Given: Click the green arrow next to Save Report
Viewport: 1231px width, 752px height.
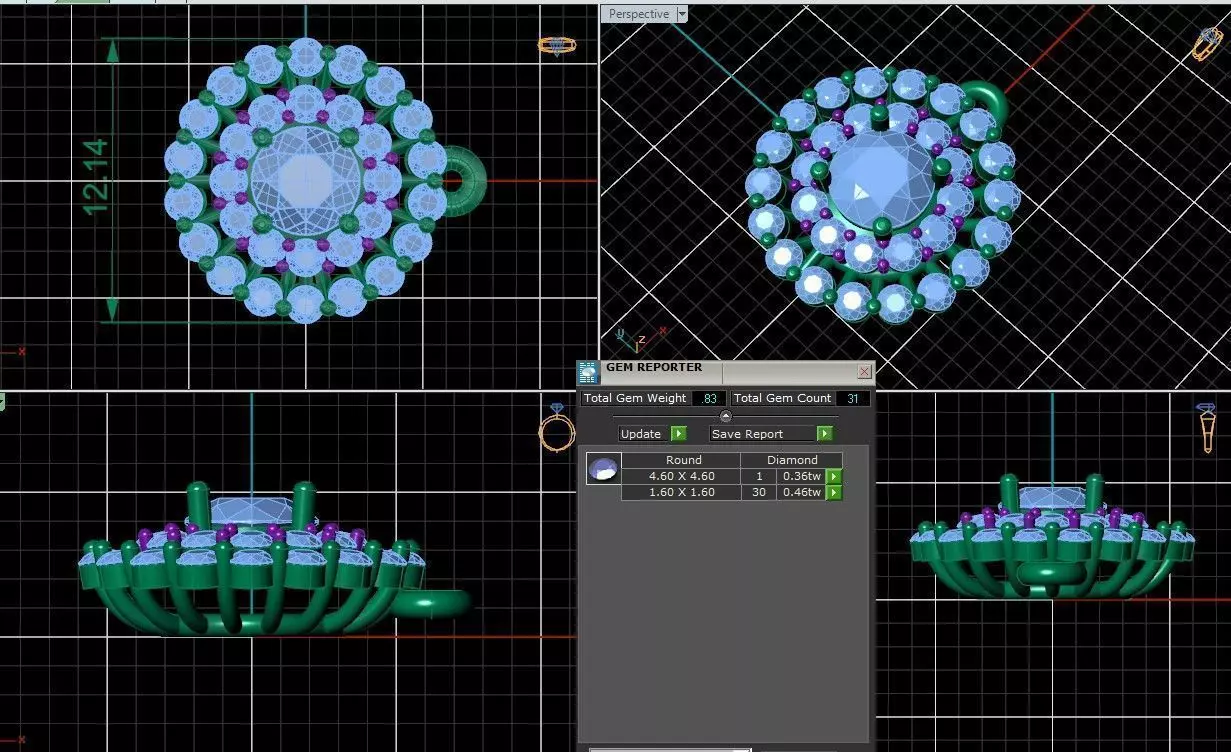Looking at the screenshot, I should coord(824,434).
